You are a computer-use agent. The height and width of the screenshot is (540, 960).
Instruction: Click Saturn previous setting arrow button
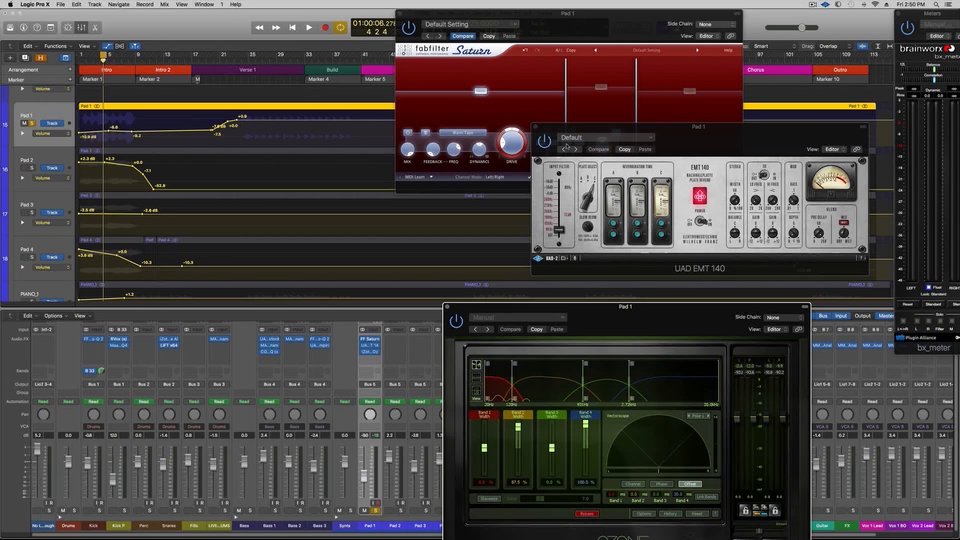point(428,36)
